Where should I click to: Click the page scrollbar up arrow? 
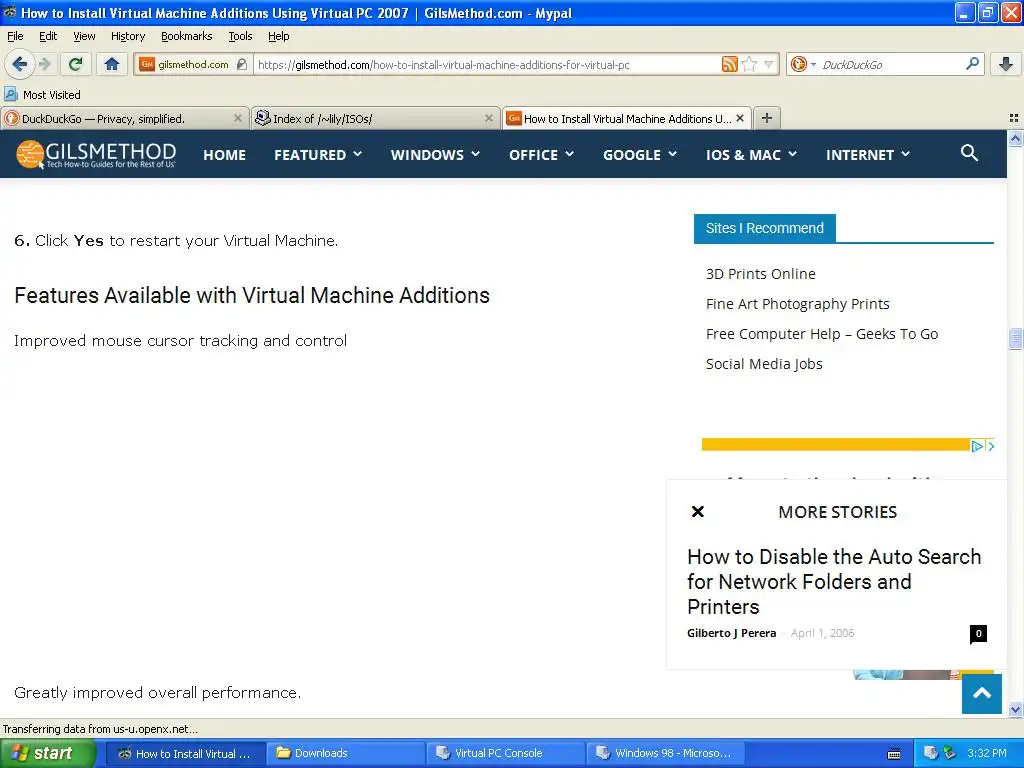[x=1015, y=138]
